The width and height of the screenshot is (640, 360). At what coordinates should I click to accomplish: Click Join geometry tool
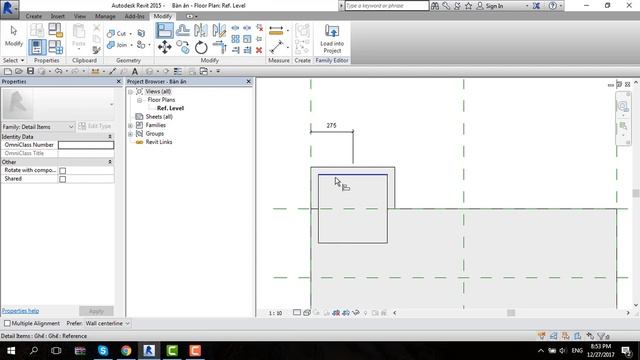117,45
